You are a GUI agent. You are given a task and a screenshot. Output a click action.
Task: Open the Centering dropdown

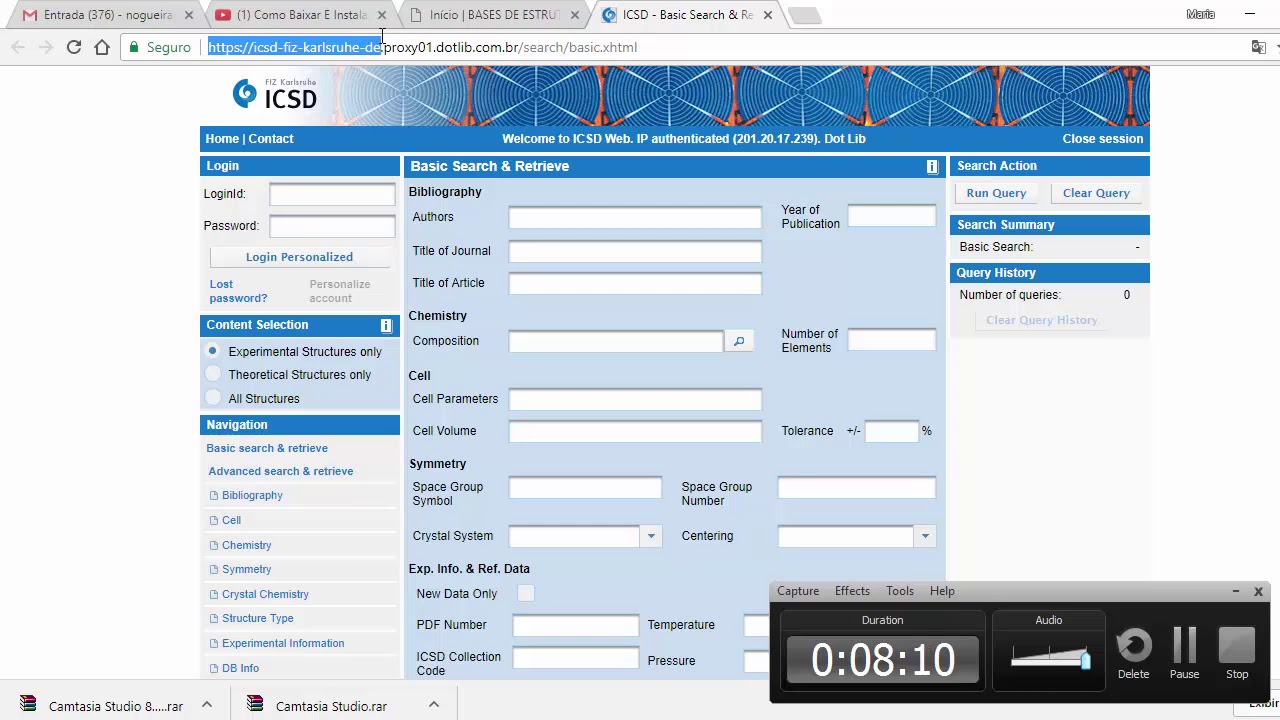coord(925,536)
